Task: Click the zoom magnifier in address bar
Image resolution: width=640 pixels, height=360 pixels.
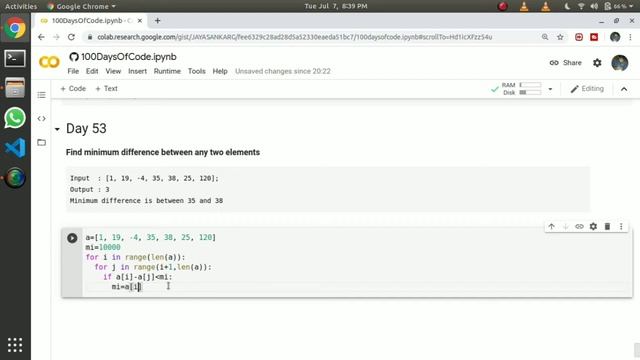Action: [x=545, y=37]
